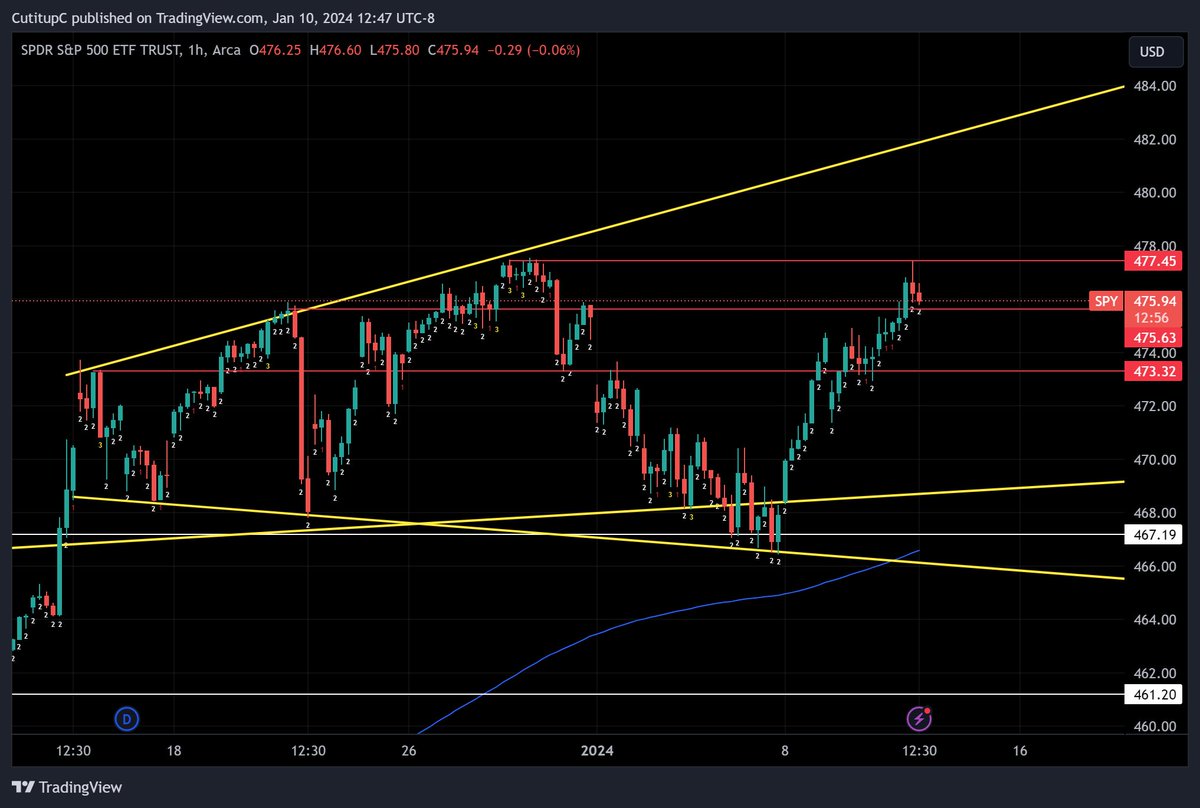Open the Arca exchange selector

tap(228, 51)
